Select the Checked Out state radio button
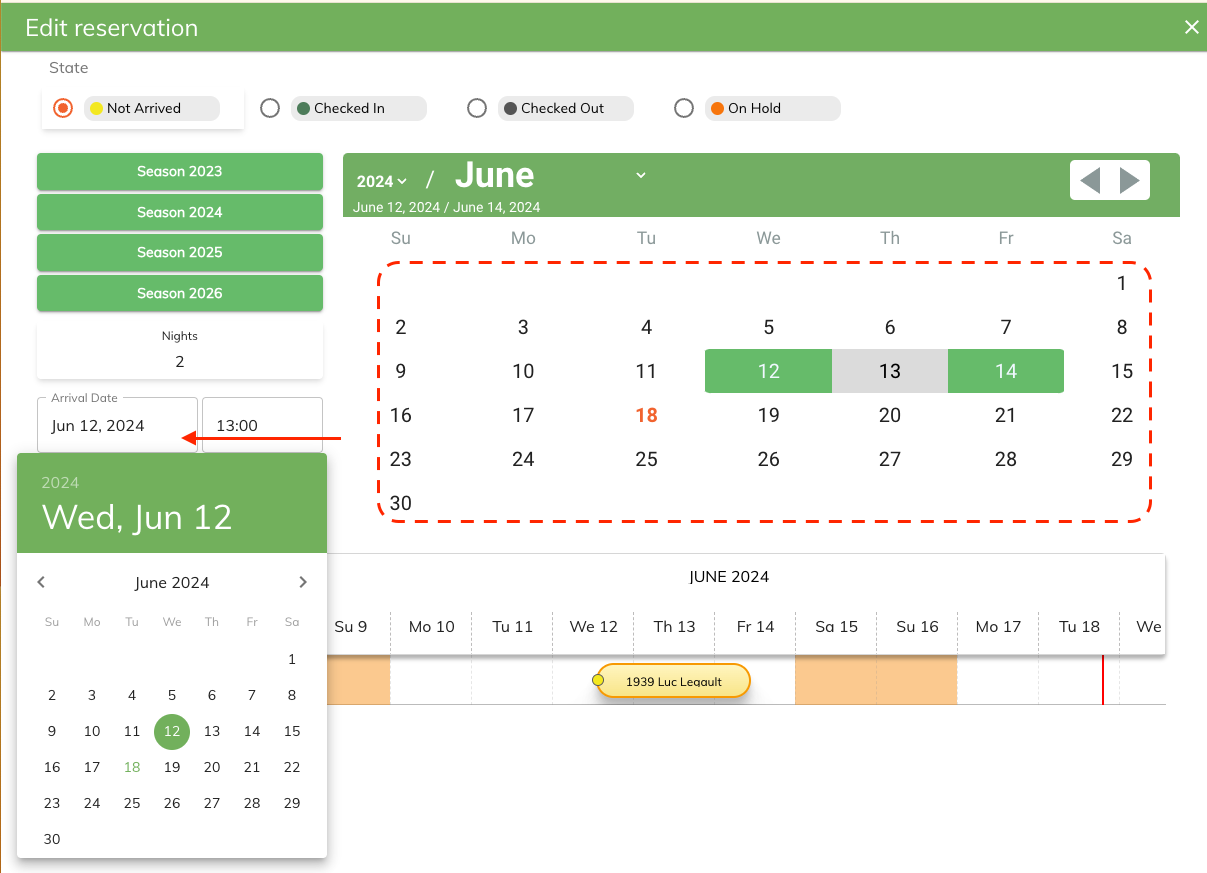Image resolution: width=1207 pixels, height=873 pixels. click(477, 108)
